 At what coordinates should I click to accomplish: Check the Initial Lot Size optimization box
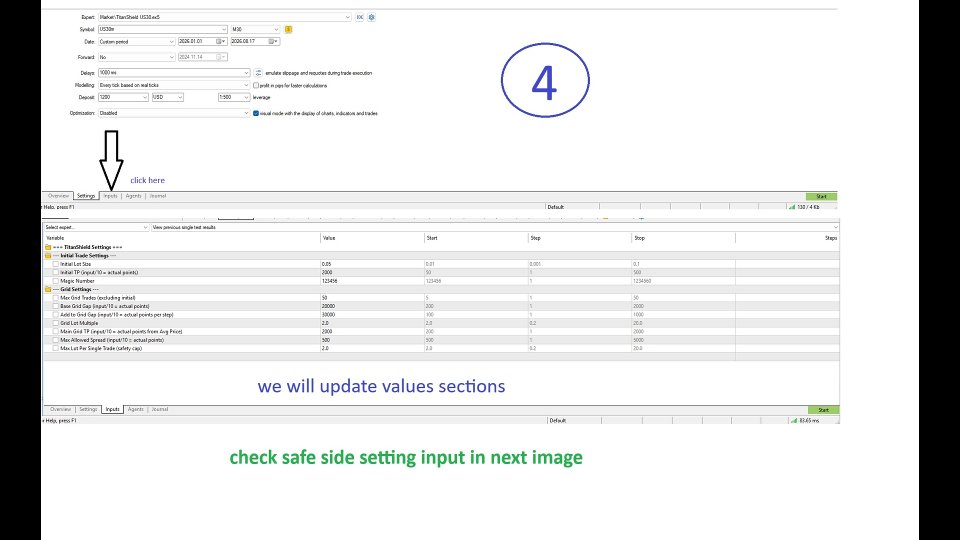(x=56, y=264)
